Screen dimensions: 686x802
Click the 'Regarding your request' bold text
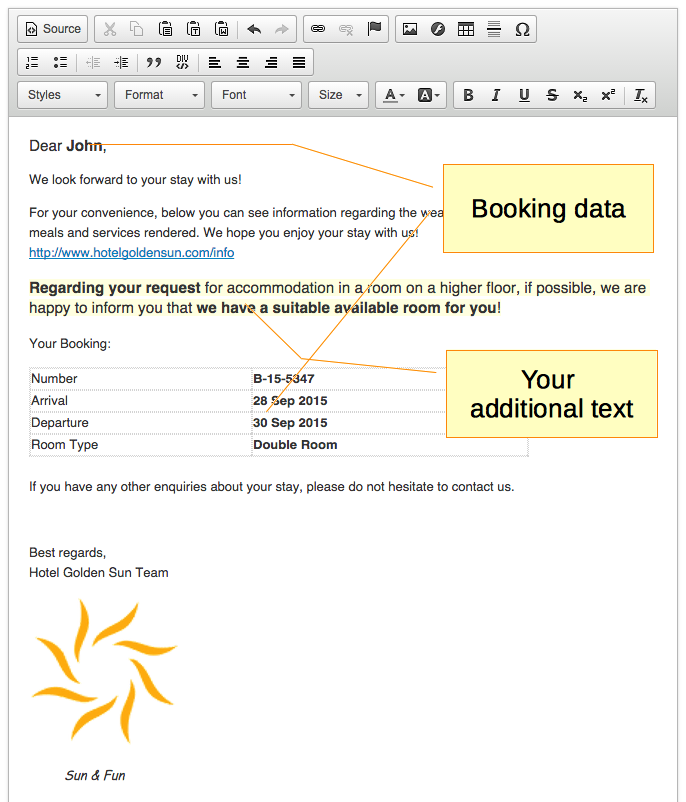click(x=115, y=288)
